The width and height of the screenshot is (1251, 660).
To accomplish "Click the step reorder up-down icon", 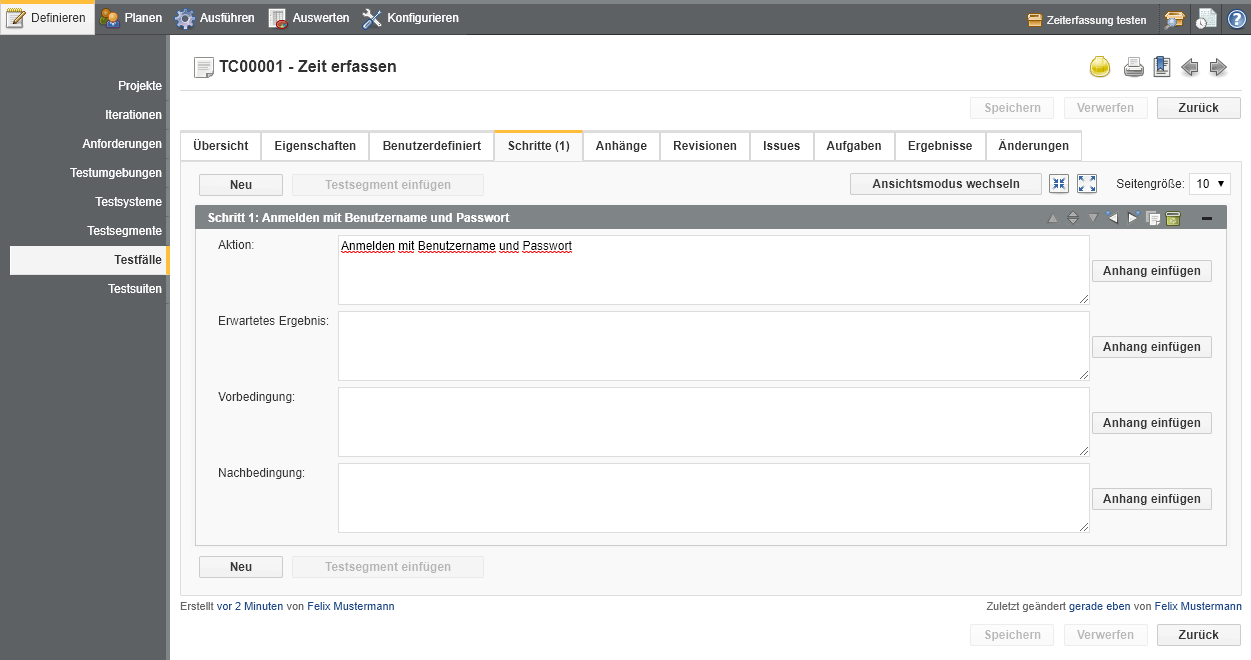I will click(x=1073, y=218).
